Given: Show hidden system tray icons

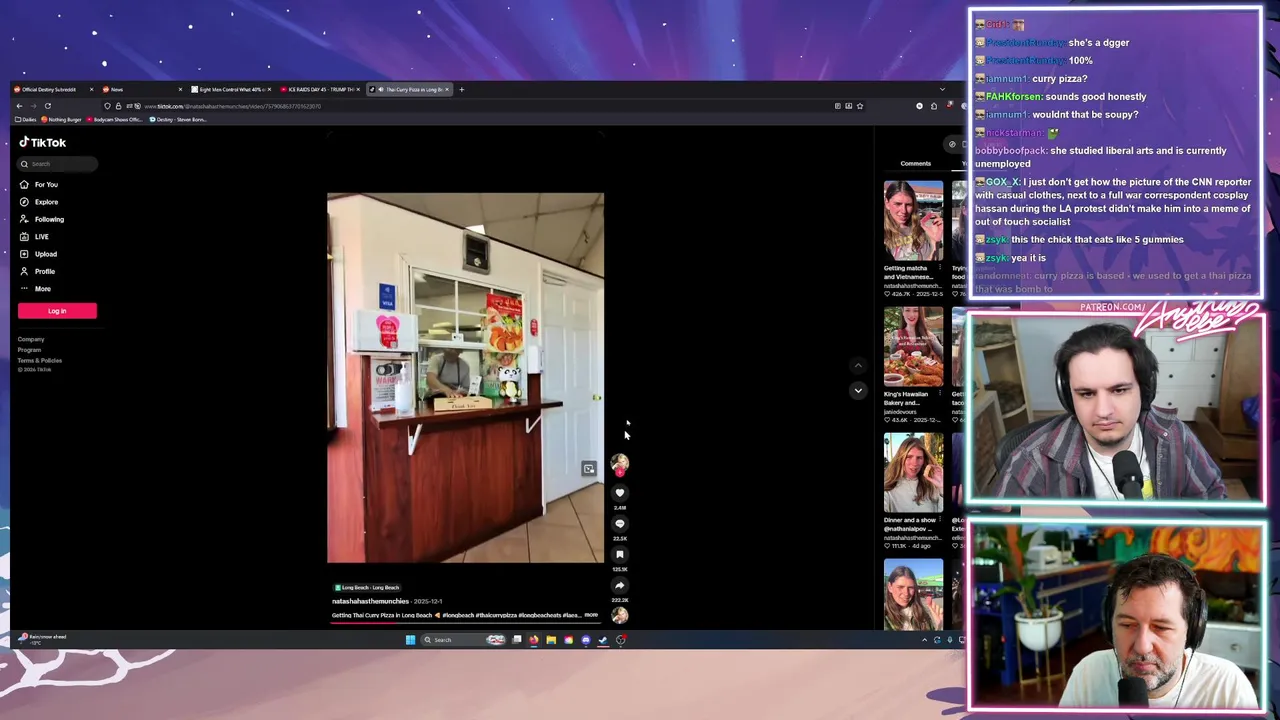Looking at the screenshot, I should 924,640.
